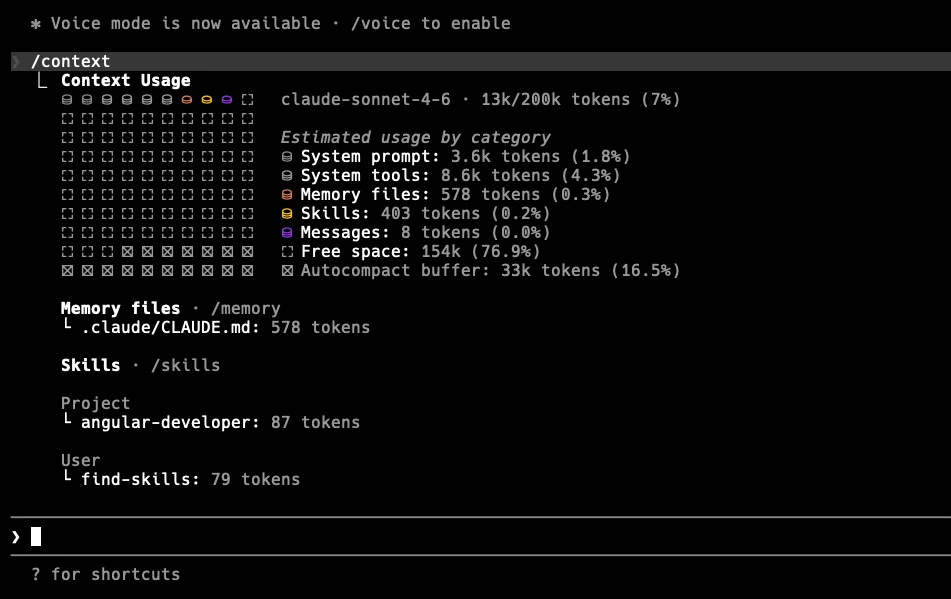Click the System prompt legend icon

click(x=287, y=157)
